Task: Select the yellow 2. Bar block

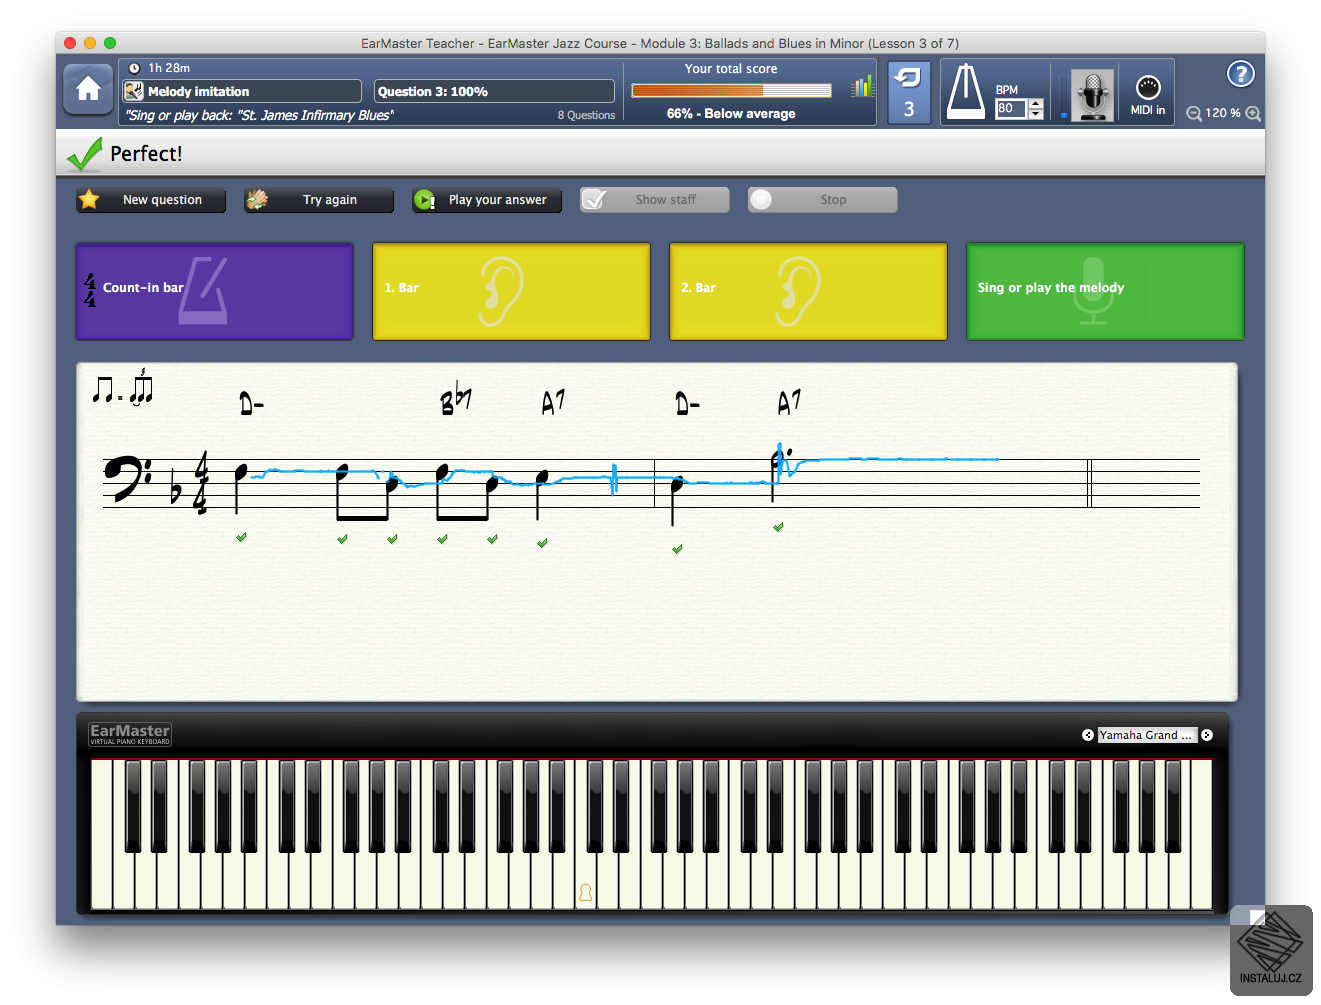Action: click(x=808, y=291)
